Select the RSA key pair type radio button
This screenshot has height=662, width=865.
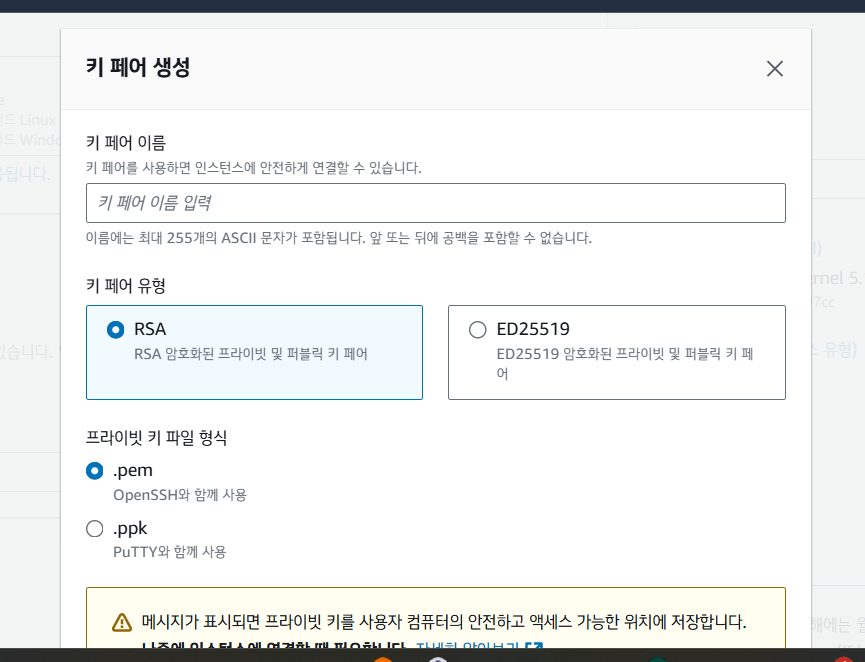click(x=115, y=329)
